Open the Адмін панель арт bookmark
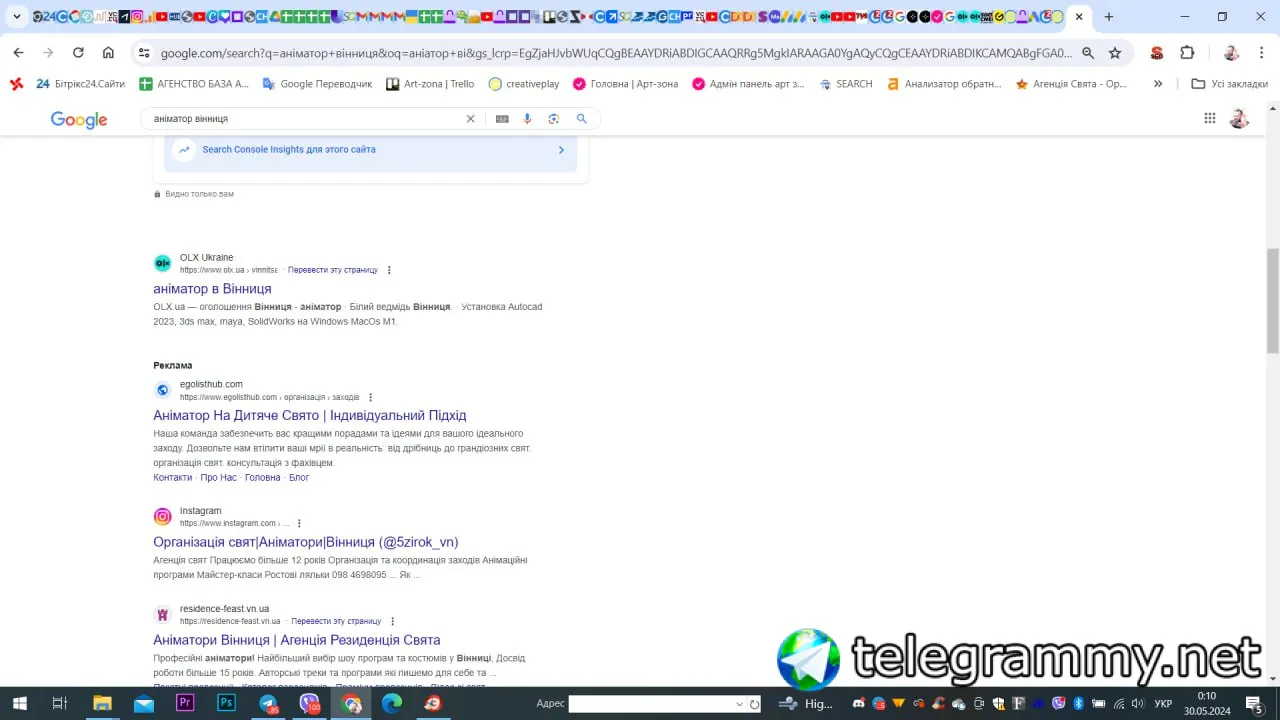This screenshot has height=720, width=1280. [x=748, y=84]
